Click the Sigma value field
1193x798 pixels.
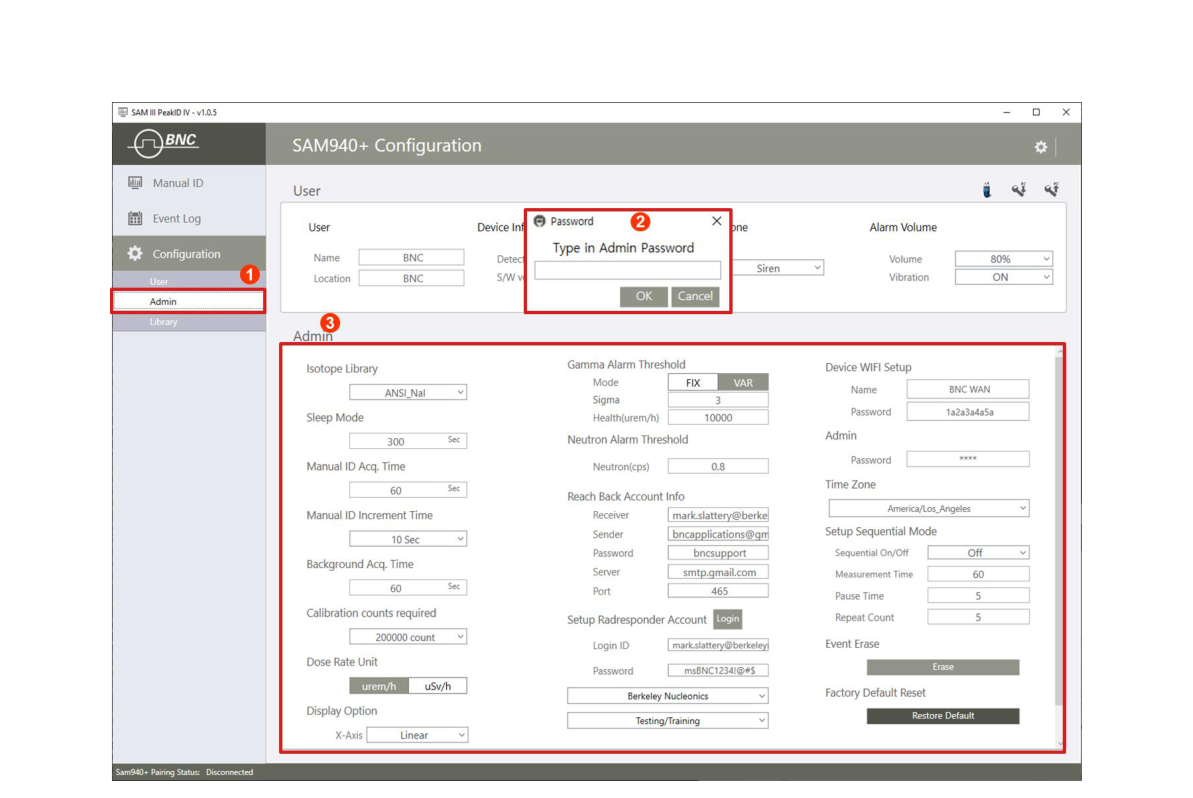[x=718, y=400]
